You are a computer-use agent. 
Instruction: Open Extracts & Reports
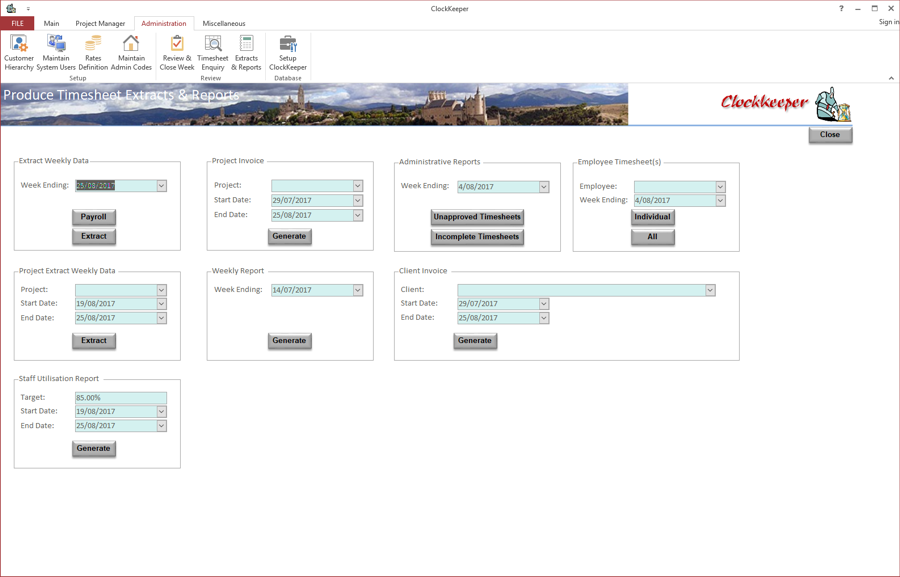[x=246, y=52]
